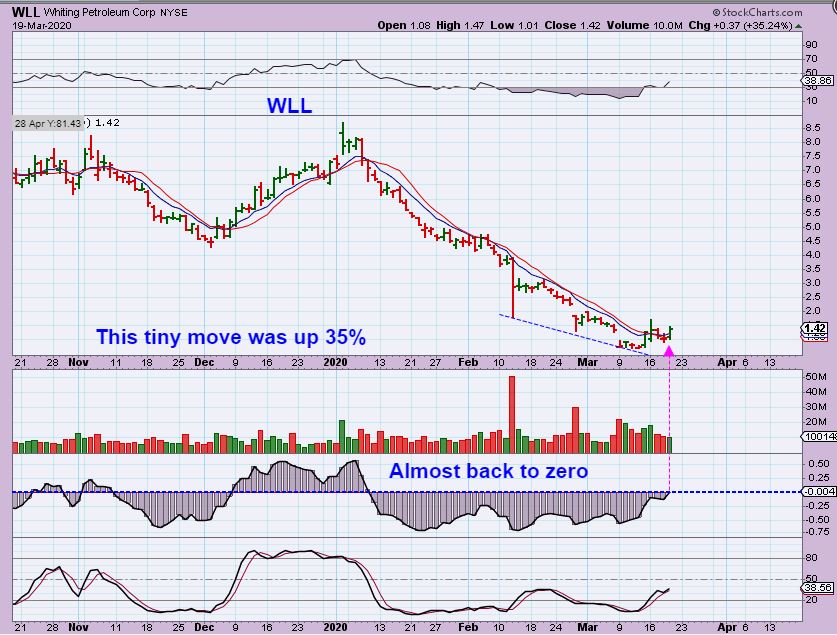Image resolution: width=837 pixels, height=635 pixels.
Task: Click the Dec label below the price panel
Action: click(x=204, y=362)
